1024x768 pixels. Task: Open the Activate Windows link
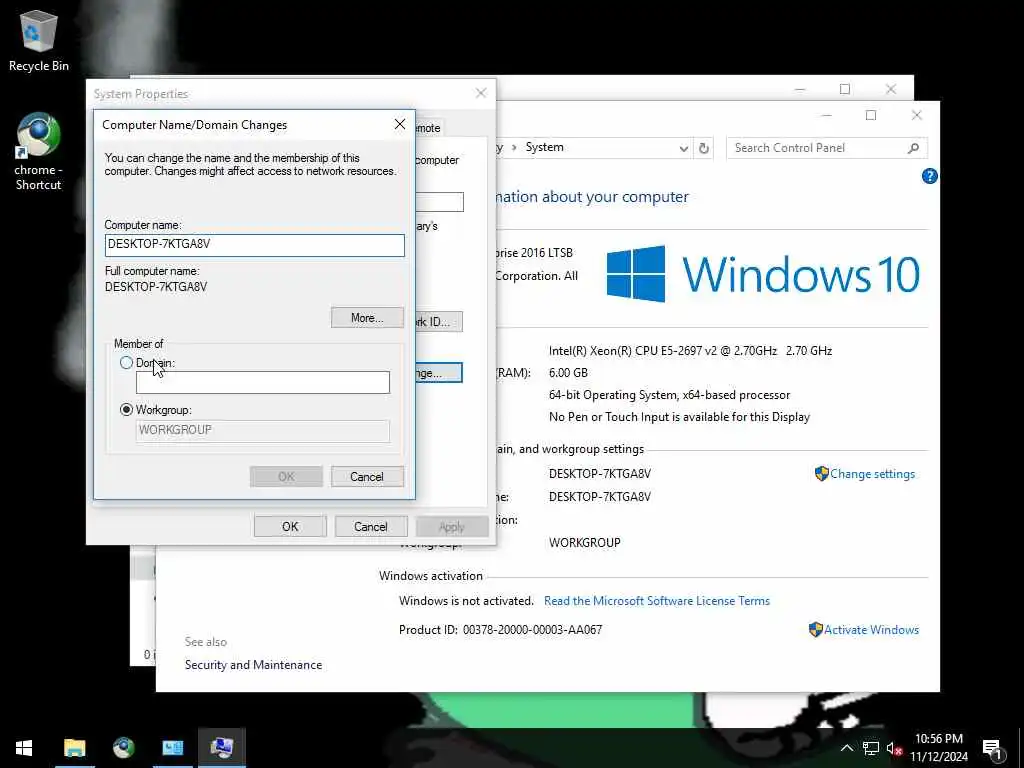[871, 630]
